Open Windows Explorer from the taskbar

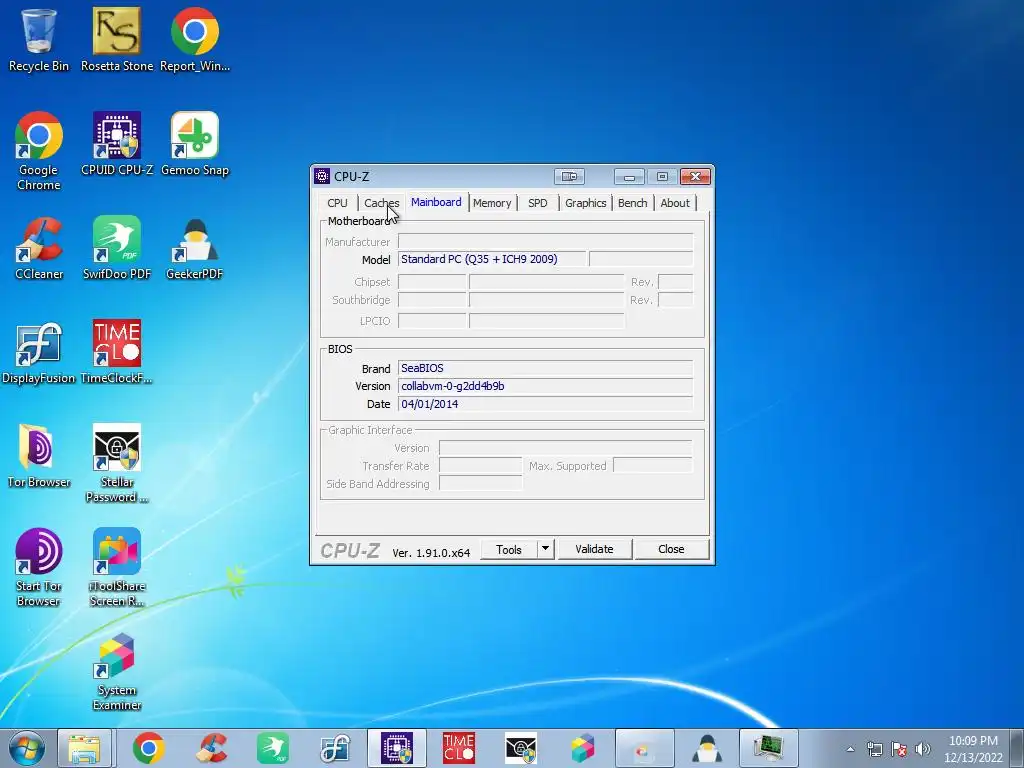[84, 748]
